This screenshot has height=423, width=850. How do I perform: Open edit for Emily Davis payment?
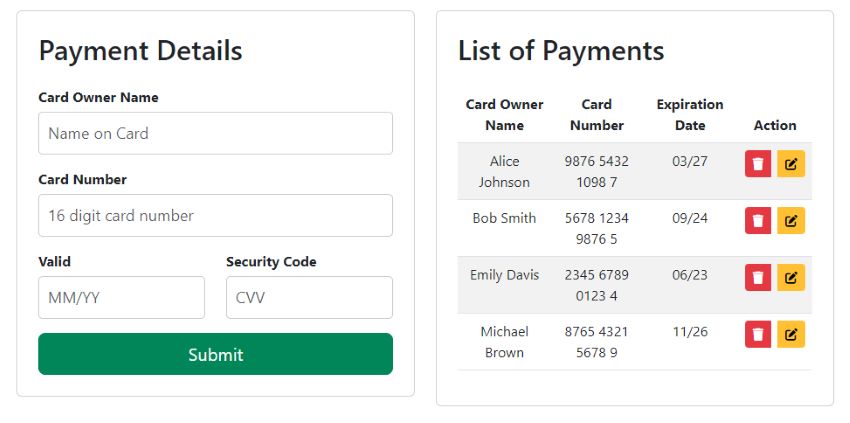click(791, 278)
